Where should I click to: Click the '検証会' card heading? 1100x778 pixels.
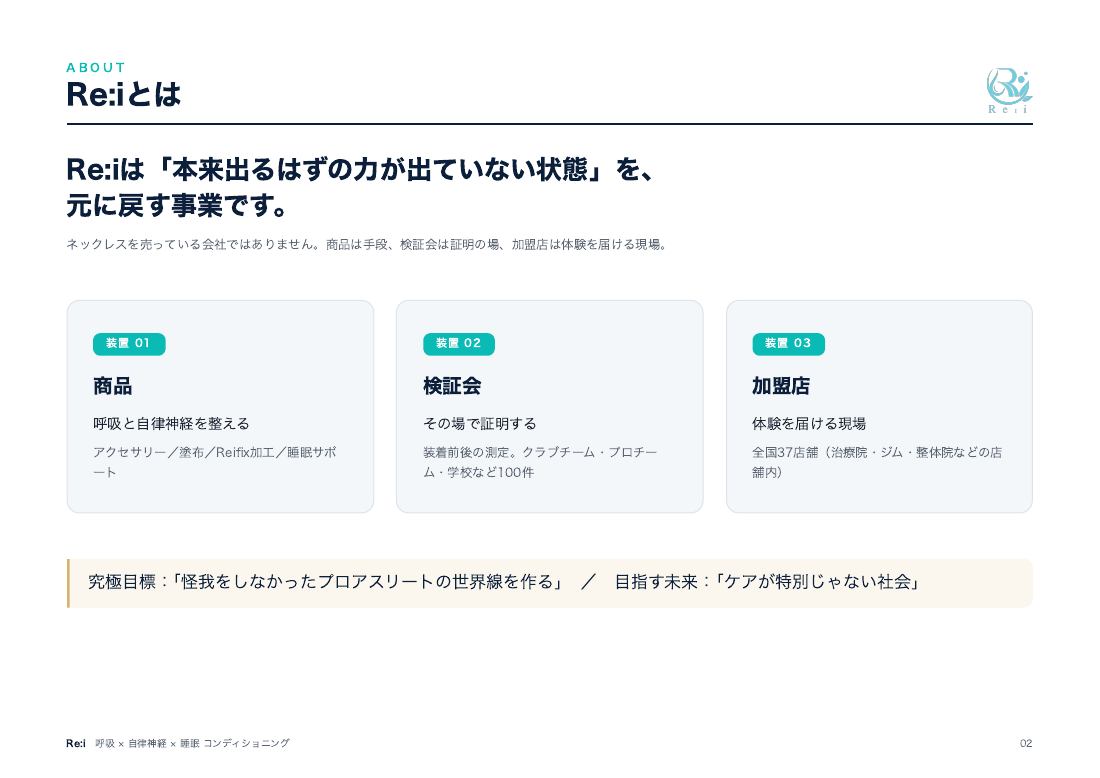point(452,386)
